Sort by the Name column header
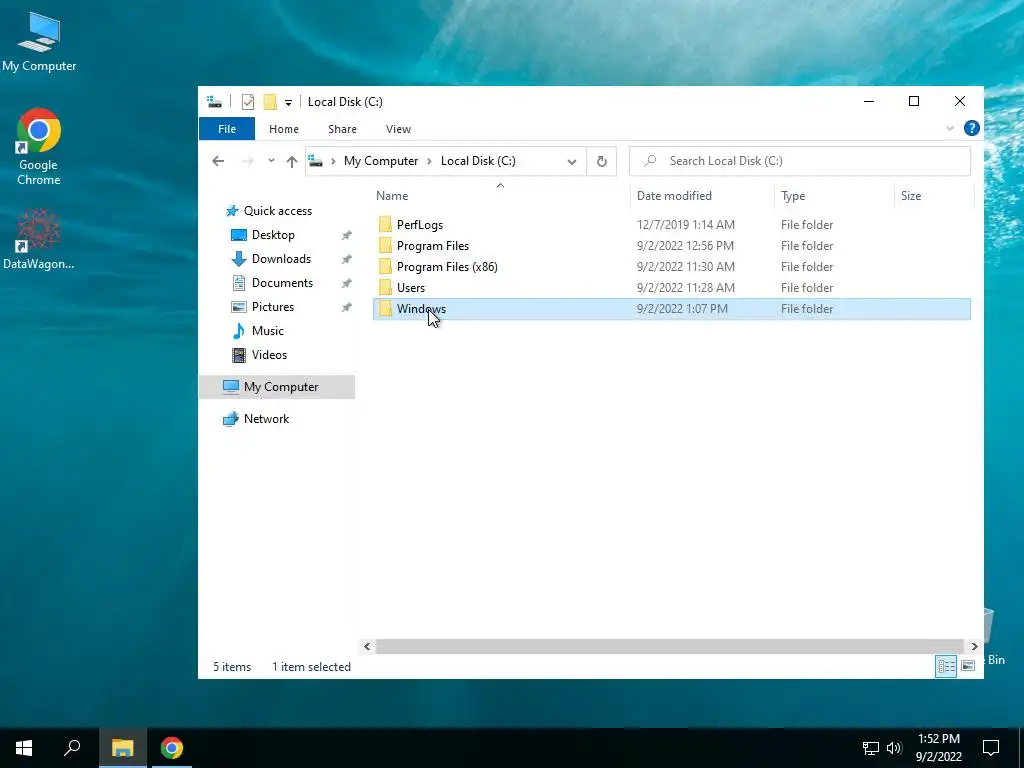The width and height of the screenshot is (1024, 768). click(392, 196)
